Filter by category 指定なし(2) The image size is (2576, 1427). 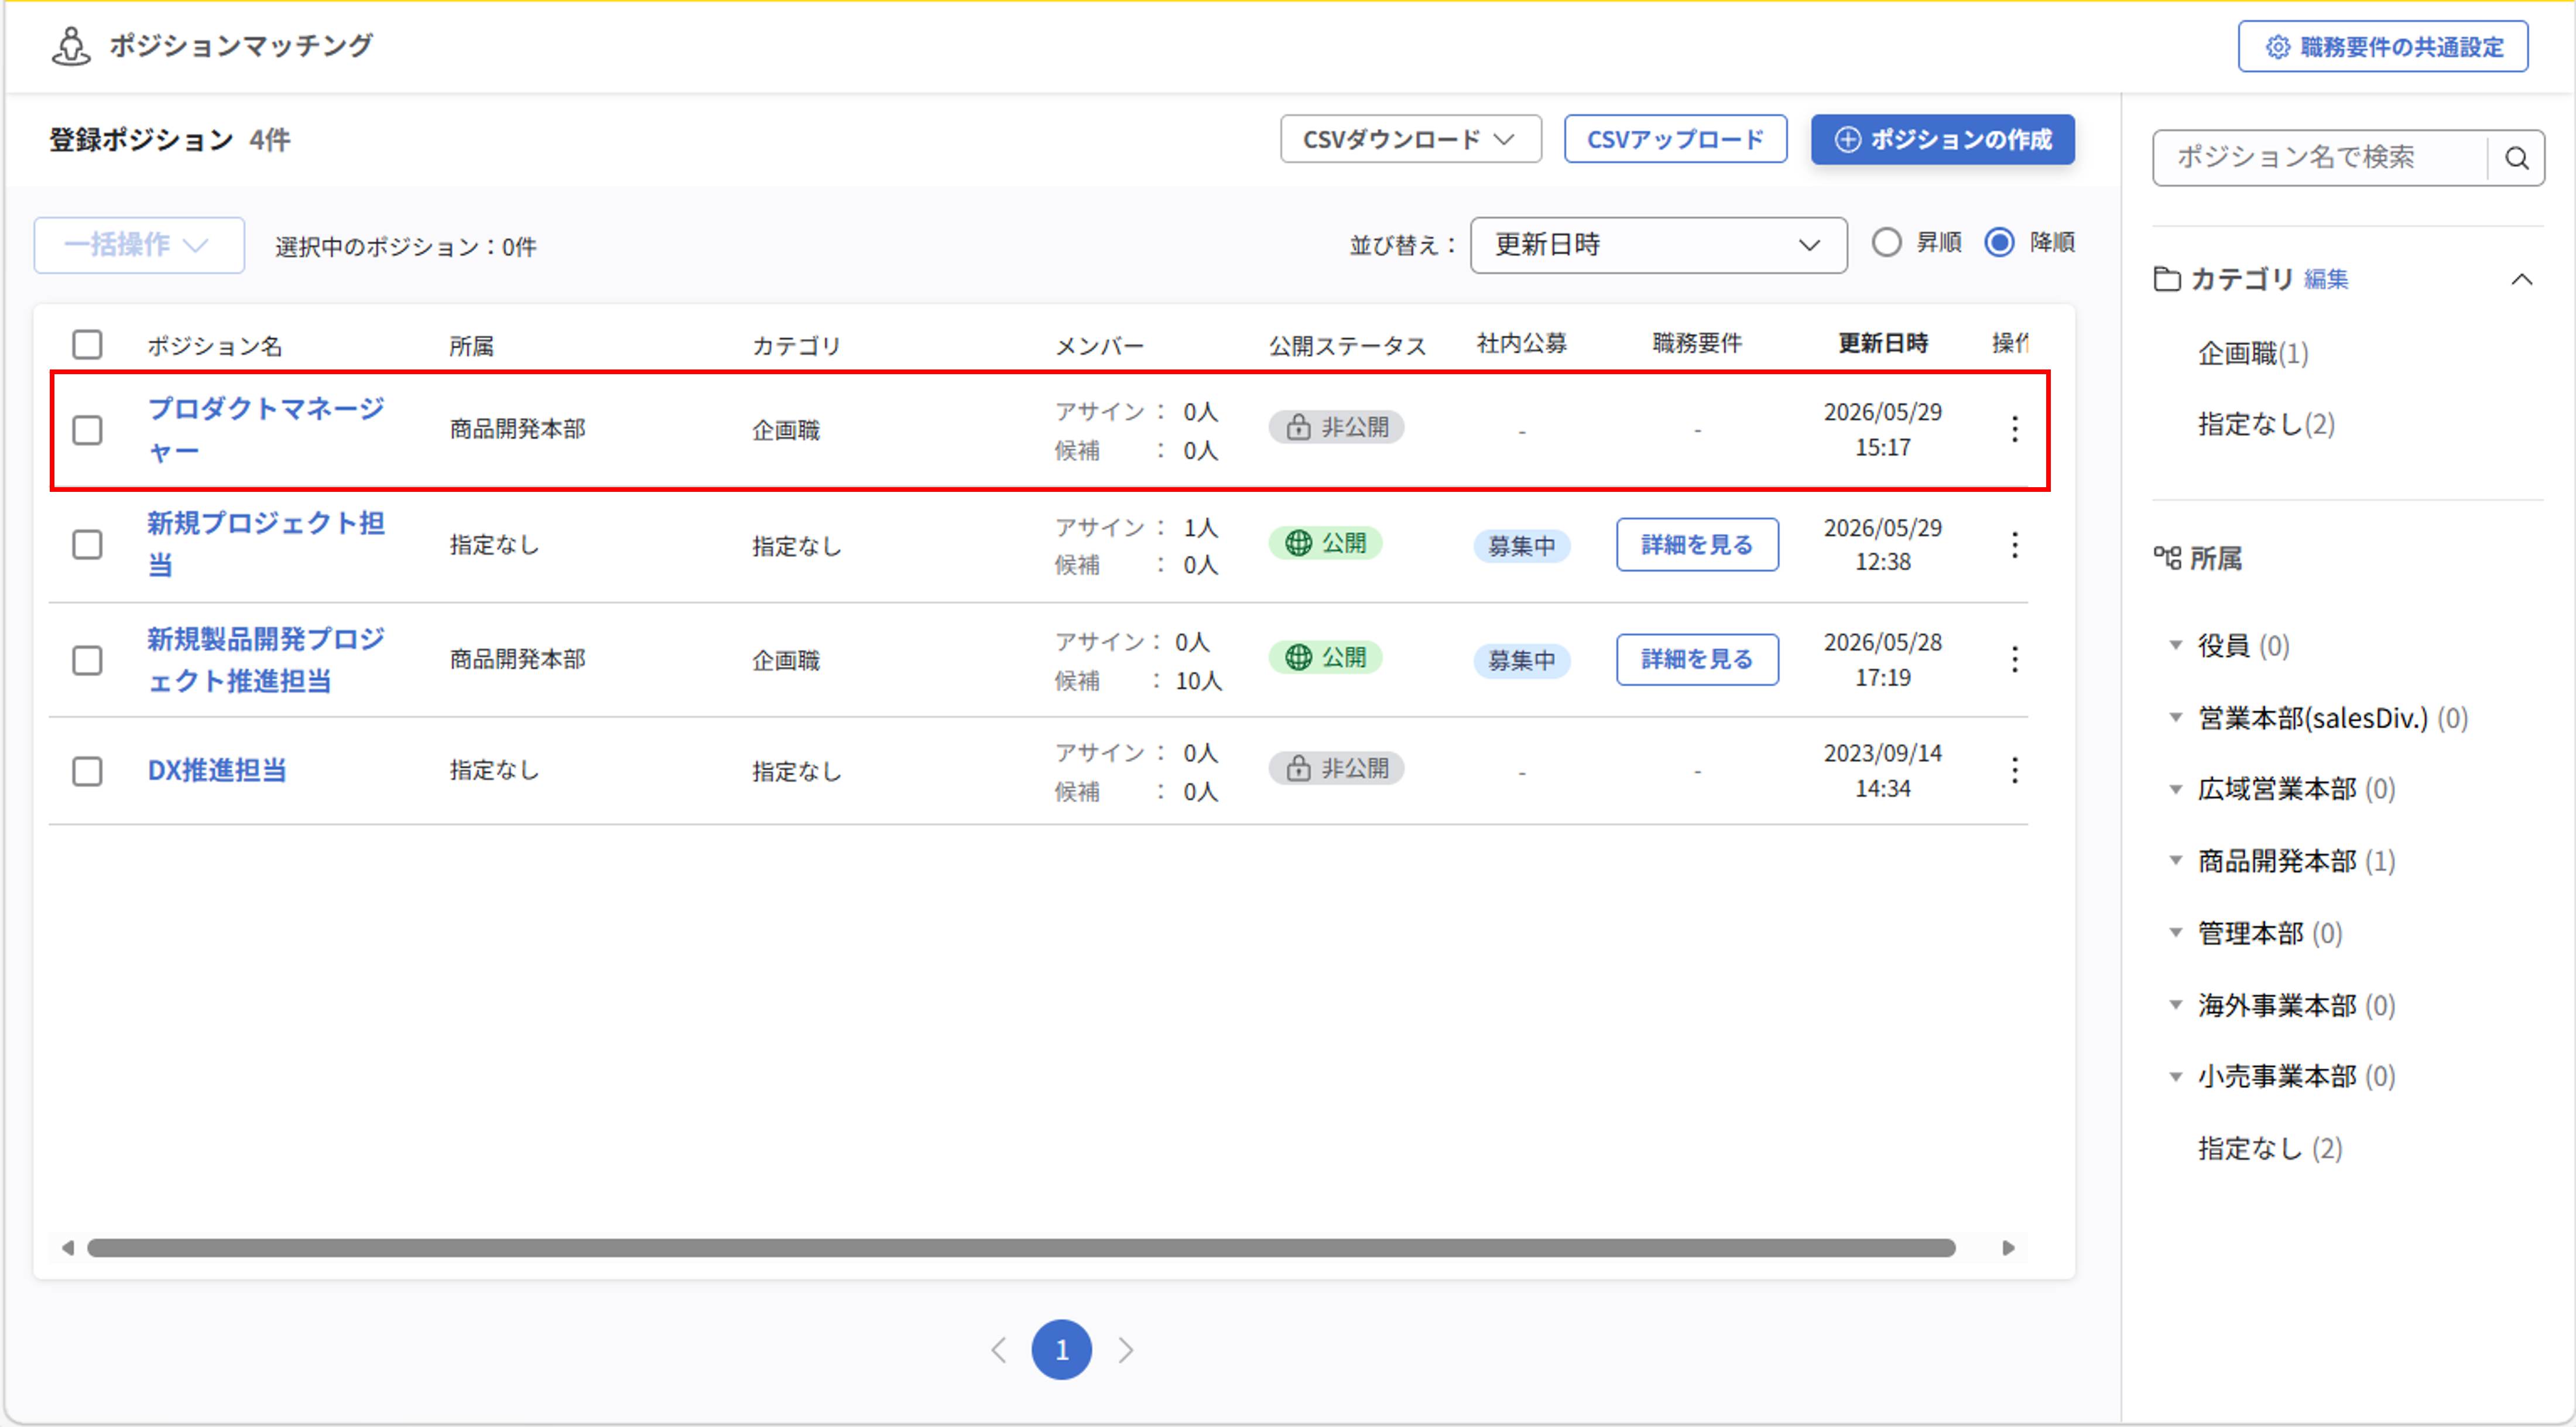[x=2266, y=424]
